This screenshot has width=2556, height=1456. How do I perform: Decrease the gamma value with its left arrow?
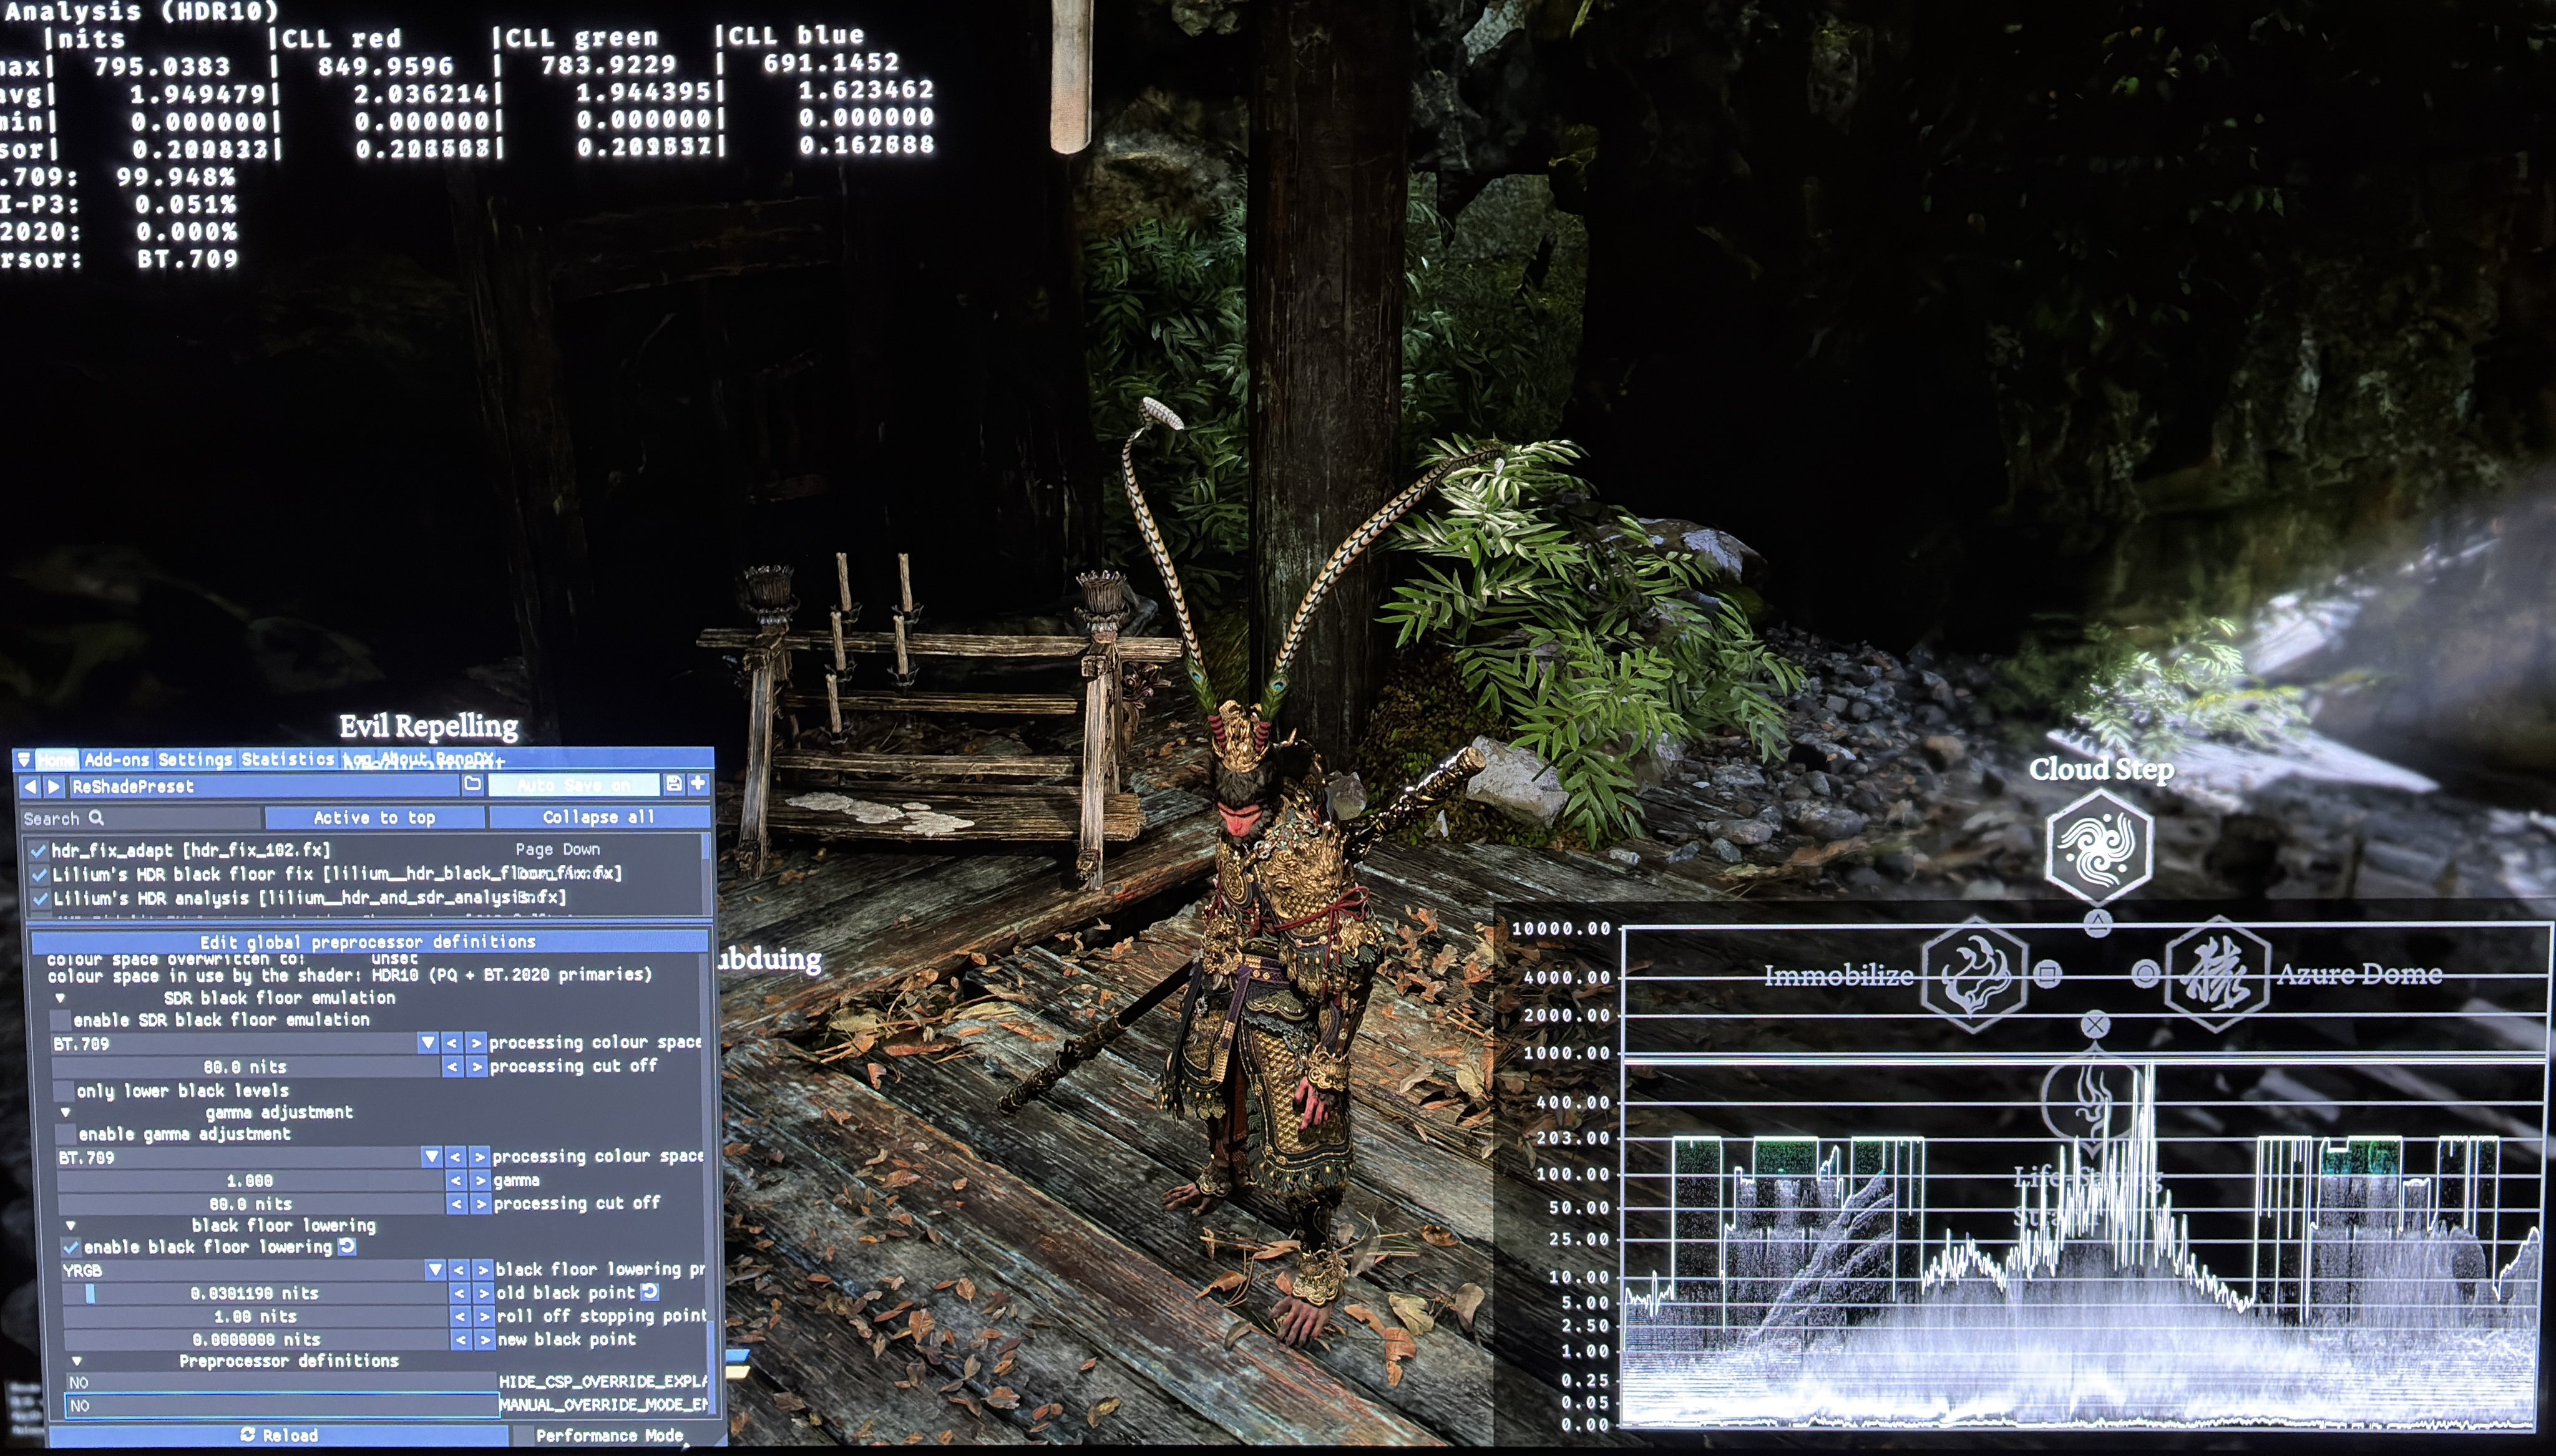pos(457,1180)
